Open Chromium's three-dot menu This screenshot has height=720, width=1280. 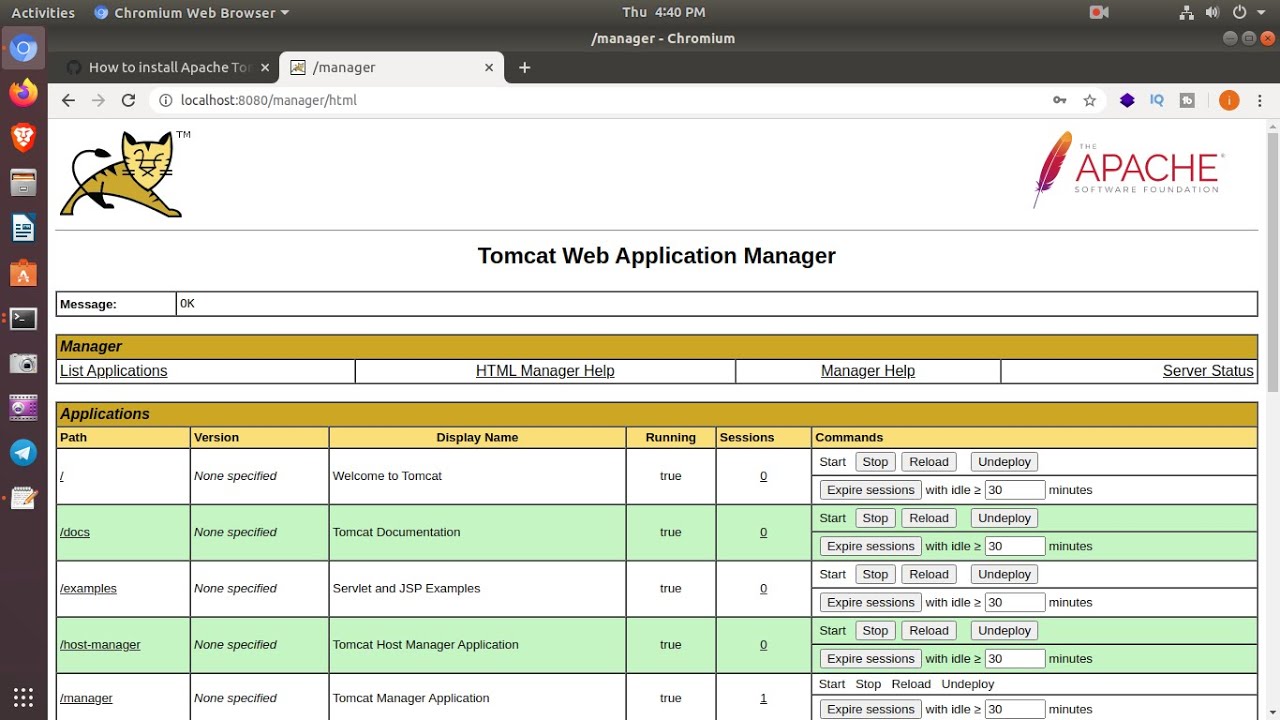(1258, 100)
